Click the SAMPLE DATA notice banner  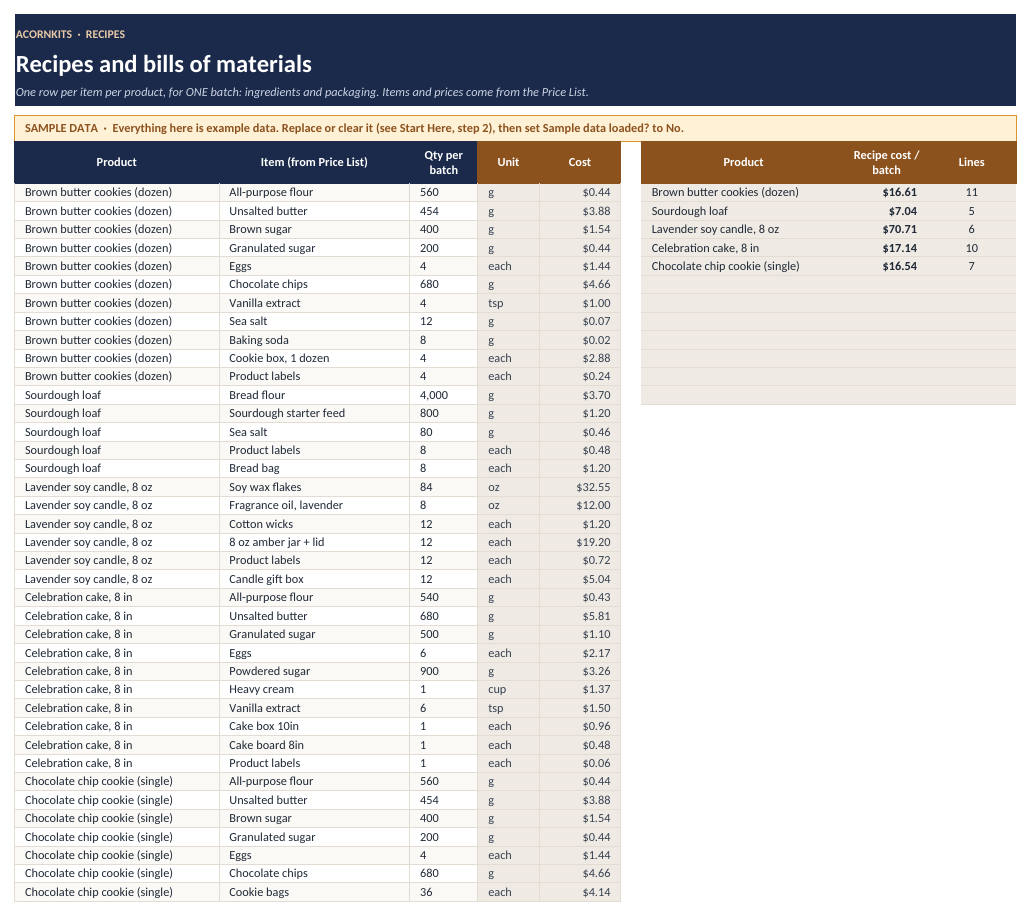click(x=515, y=128)
